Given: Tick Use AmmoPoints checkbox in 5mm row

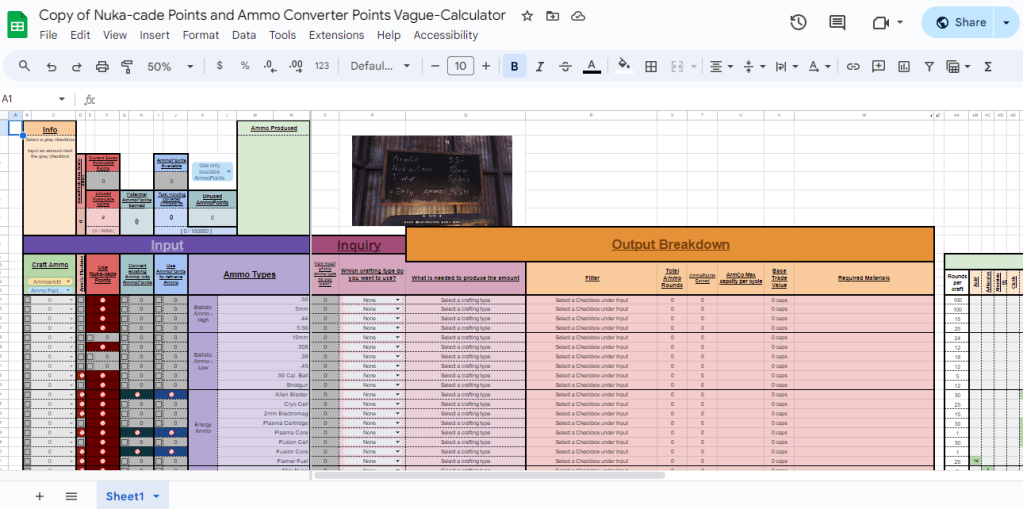Looking at the screenshot, I should (159, 309).
